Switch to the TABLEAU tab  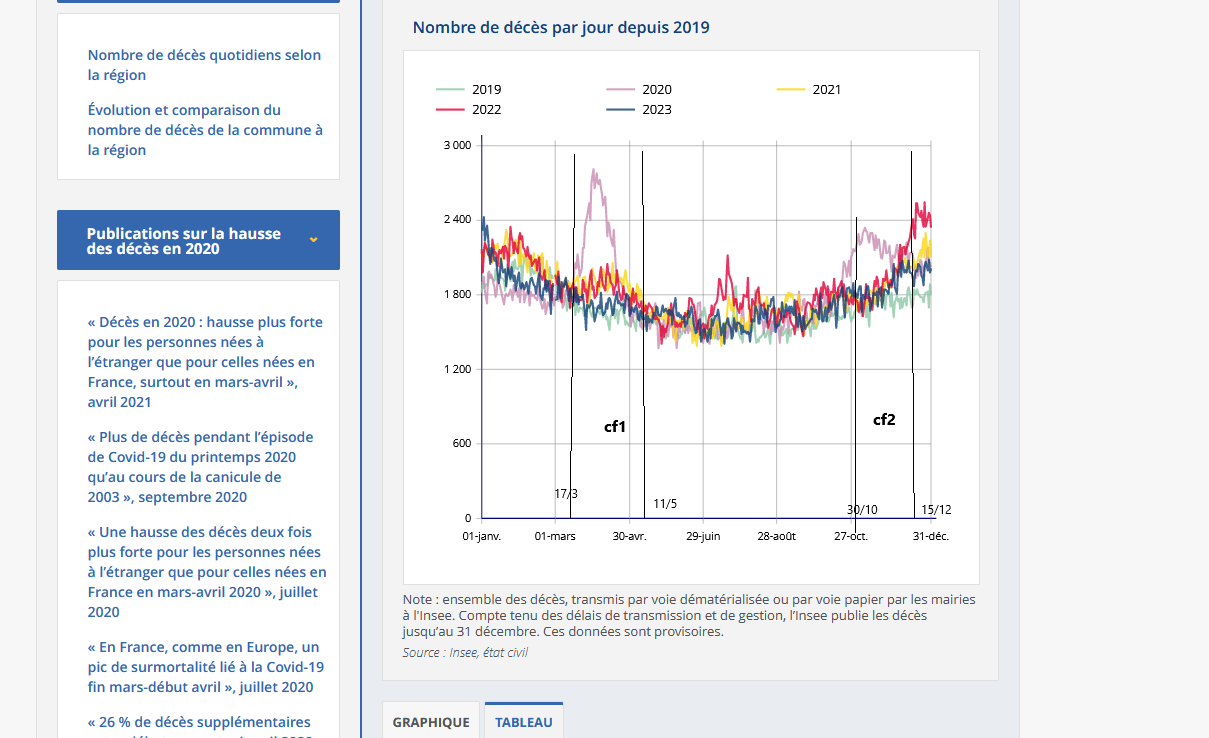[524, 722]
